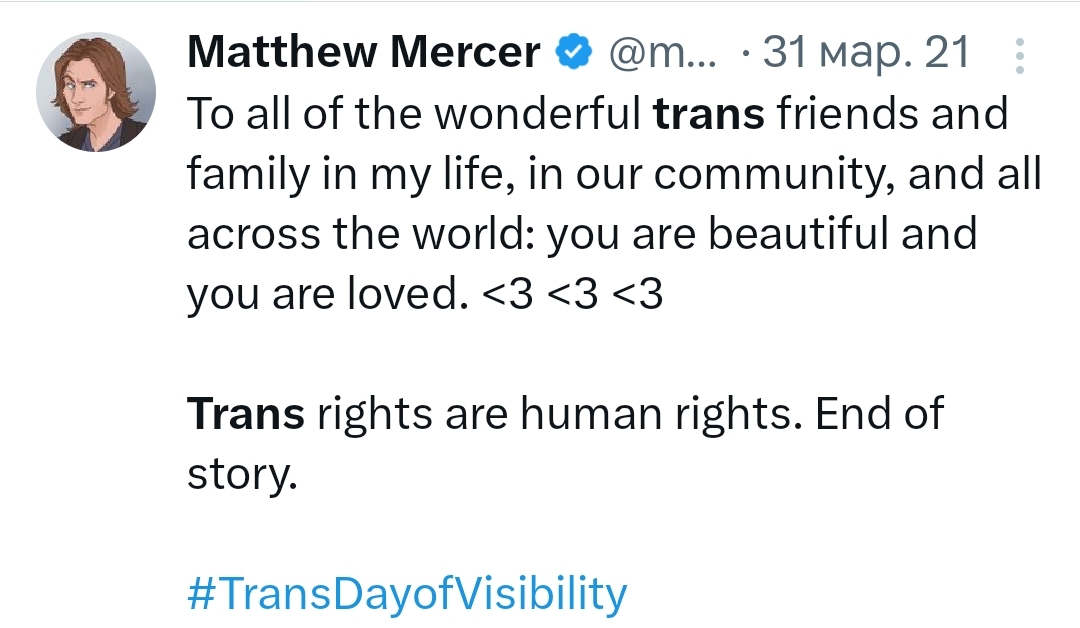This screenshot has height=628, width=1080.
Task: Click the word "story." on last line
Action: [242, 474]
